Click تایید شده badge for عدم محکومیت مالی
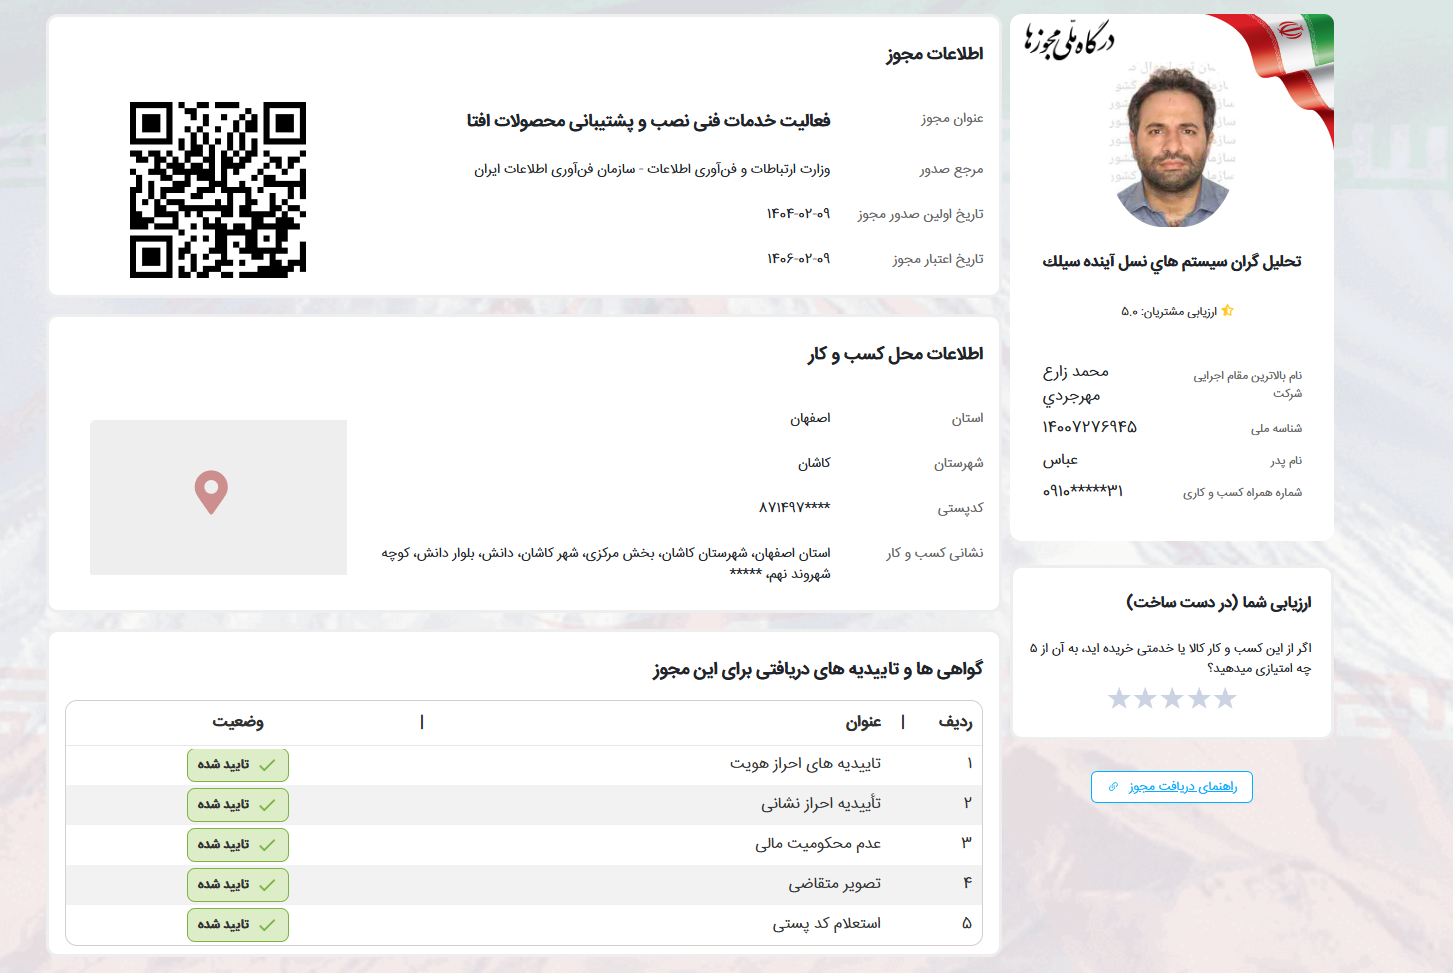This screenshot has height=974, width=1453. [238, 845]
